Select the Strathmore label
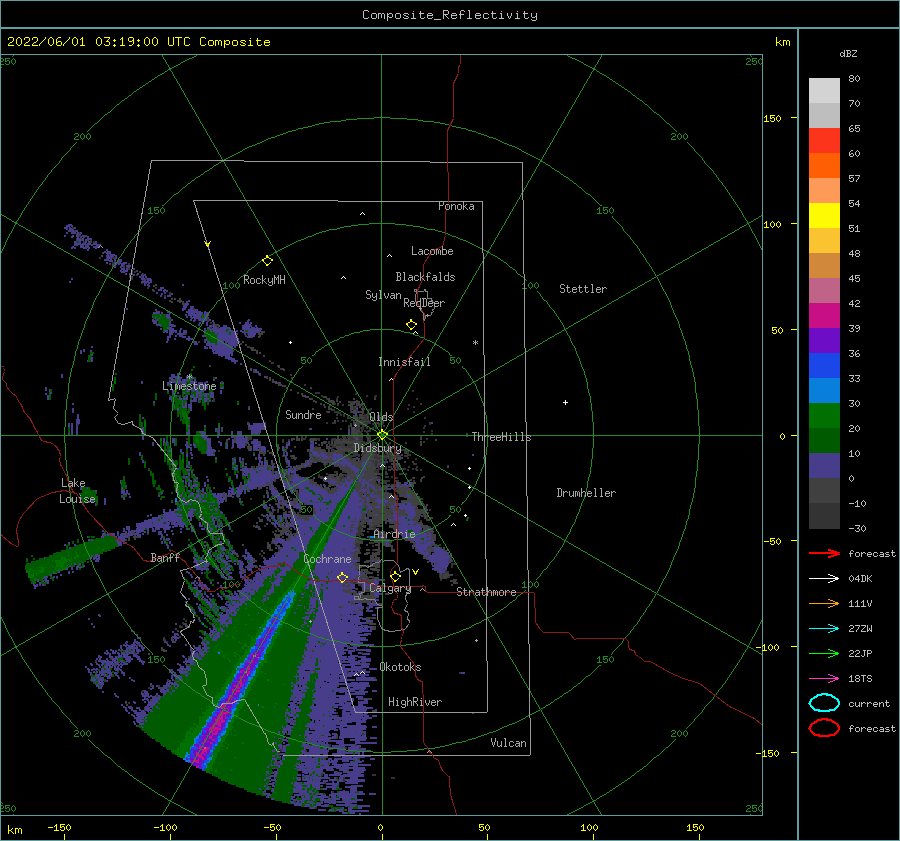900x841 pixels. [486, 592]
